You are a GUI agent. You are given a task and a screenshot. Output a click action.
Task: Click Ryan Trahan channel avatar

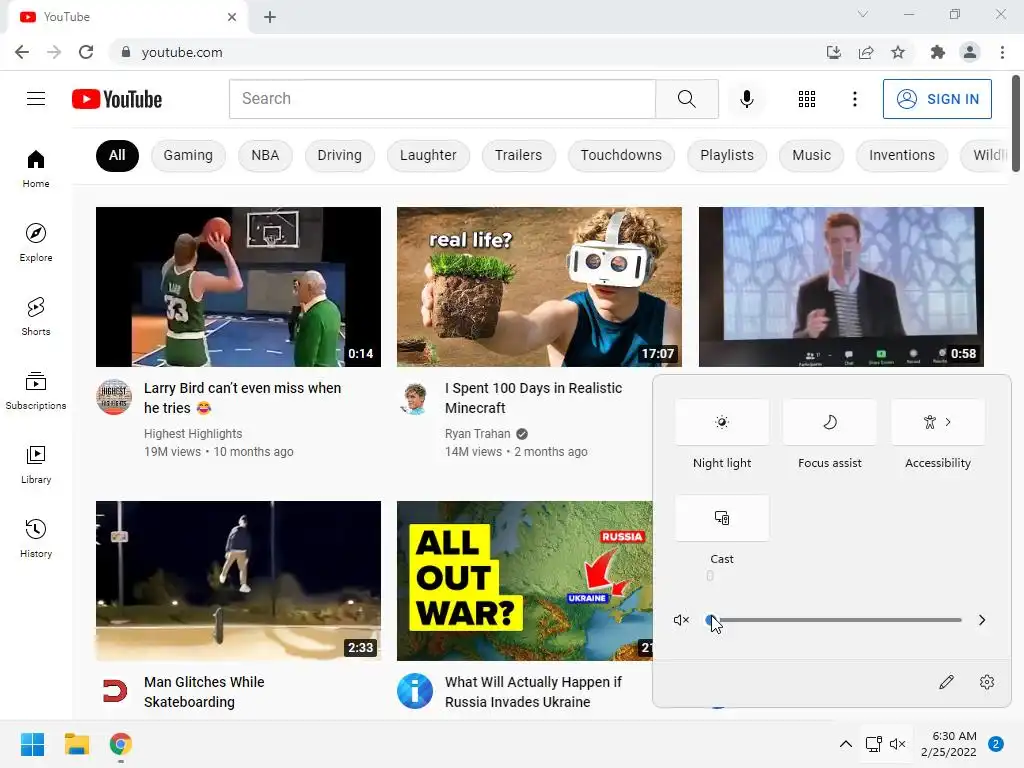click(415, 399)
